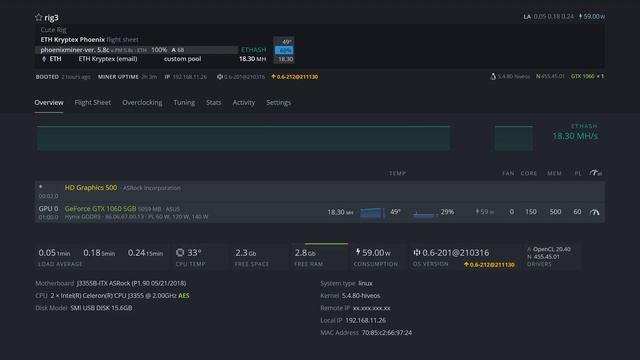Click the bolt icon beside 59.00w consumption
The width and height of the screenshot is (640, 360).
coord(358,252)
